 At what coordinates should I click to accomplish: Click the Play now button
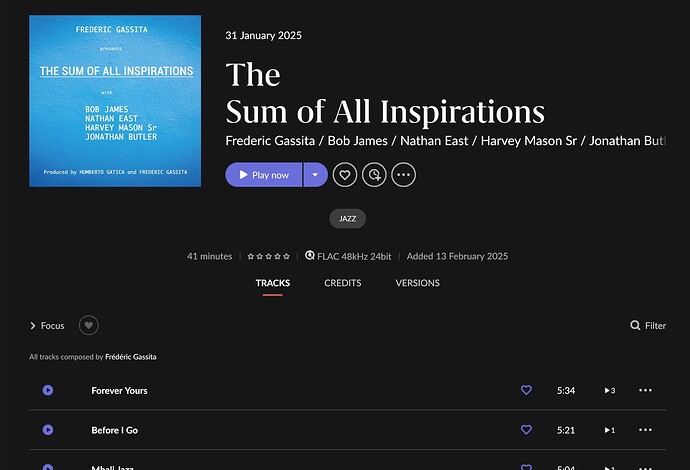click(x=264, y=175)
